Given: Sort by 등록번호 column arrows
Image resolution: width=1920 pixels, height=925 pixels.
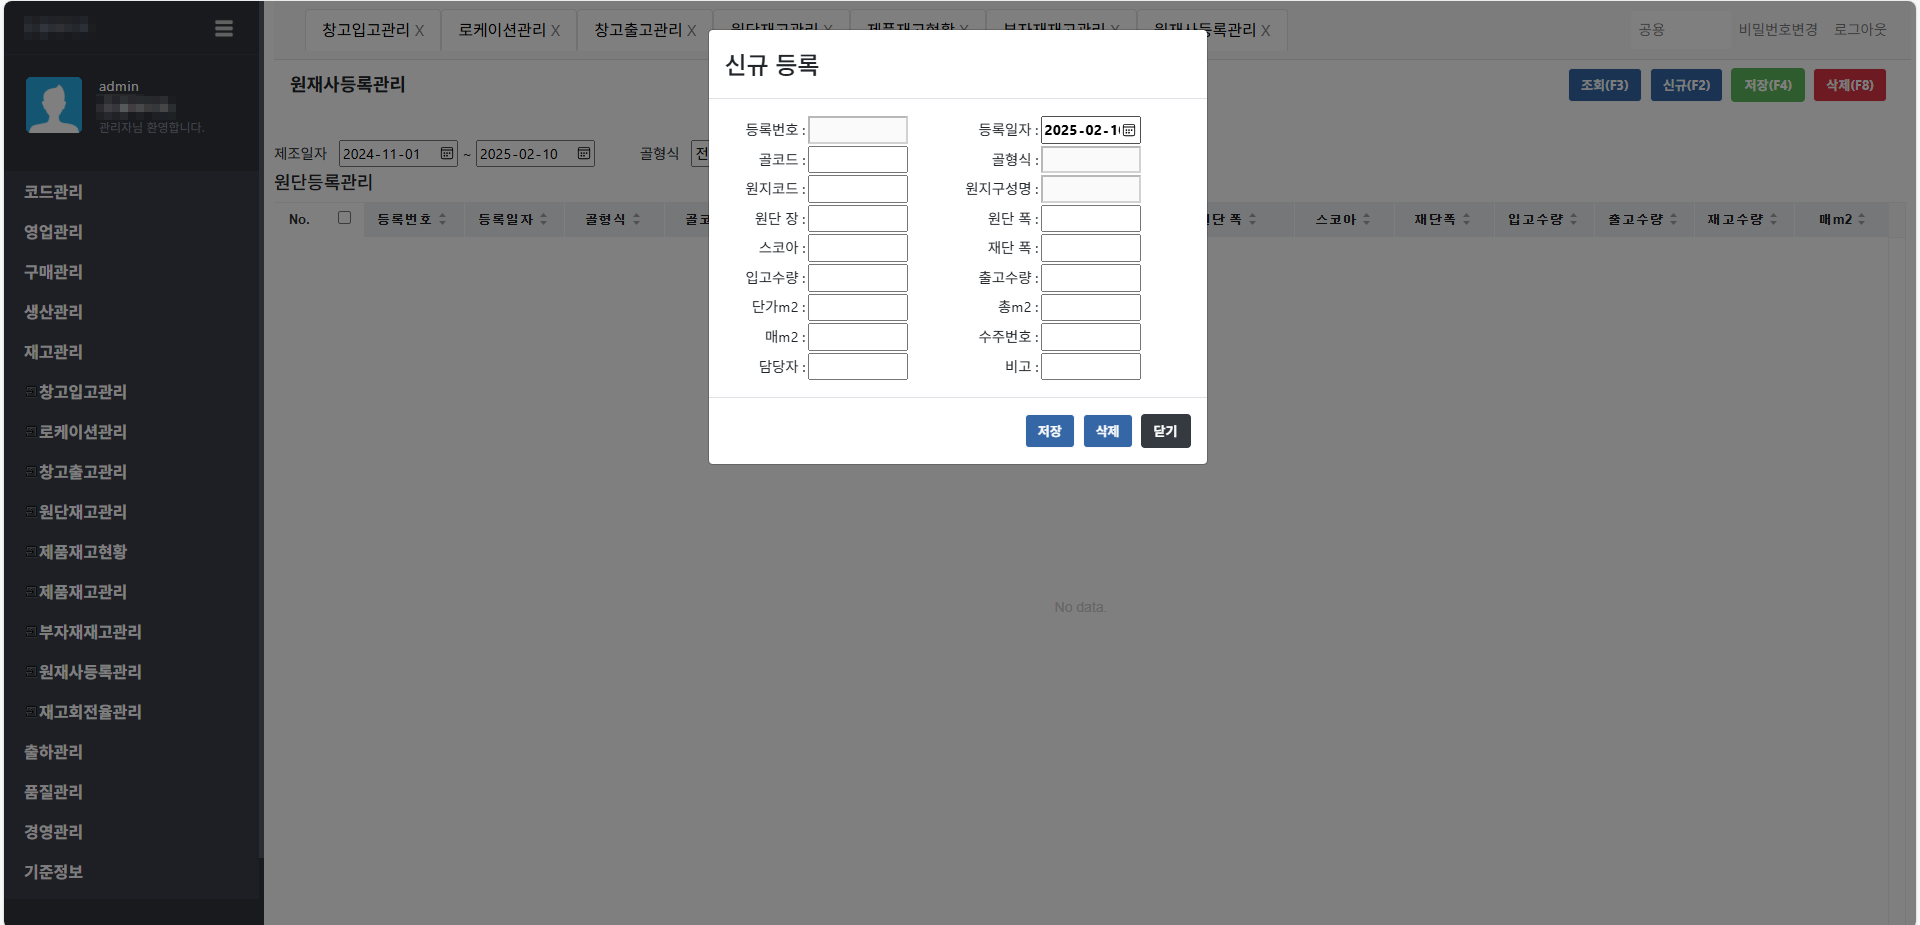Looking at the screenshot, I should click(x=442, y=219).
